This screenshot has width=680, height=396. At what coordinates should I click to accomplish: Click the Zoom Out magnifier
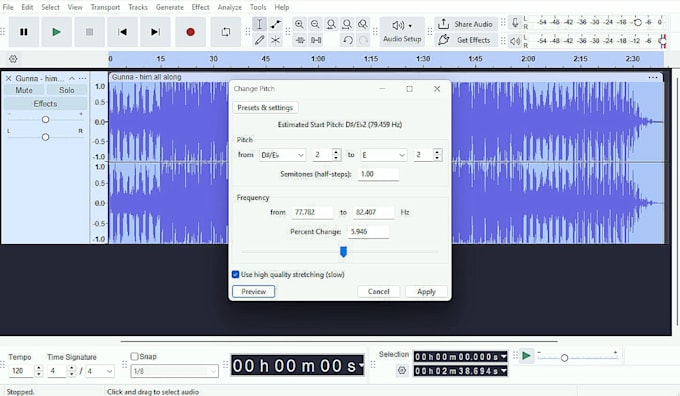tap(315, 24)
